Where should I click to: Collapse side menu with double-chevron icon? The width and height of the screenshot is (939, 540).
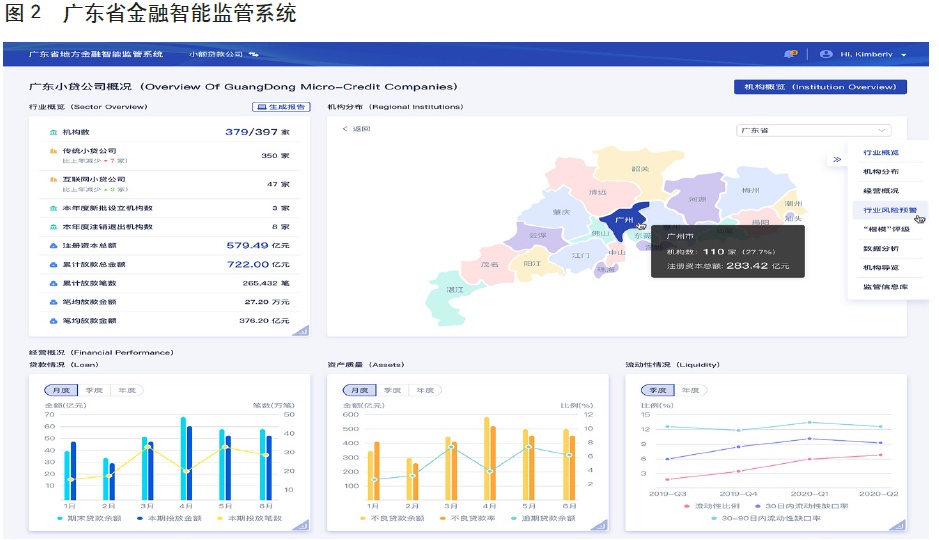pos(836,159)
